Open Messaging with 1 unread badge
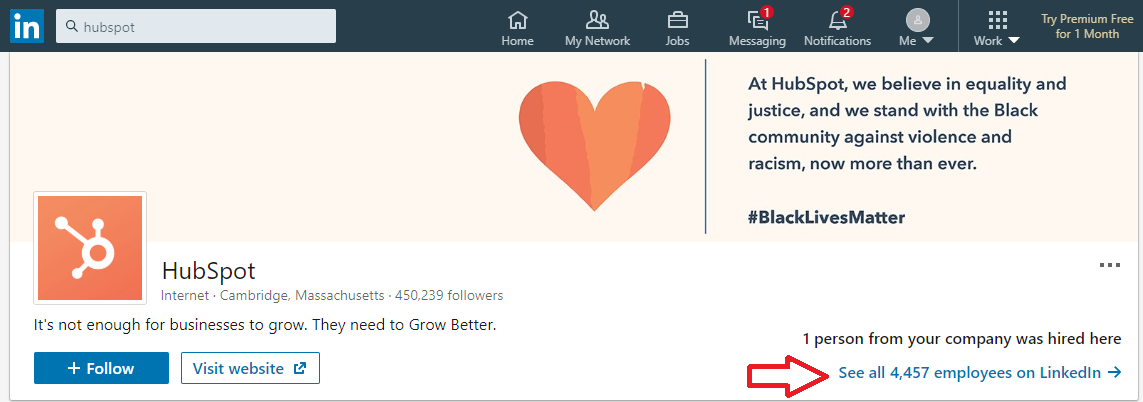This screenshot has height=402, width=1143. (x=757, y=28)
